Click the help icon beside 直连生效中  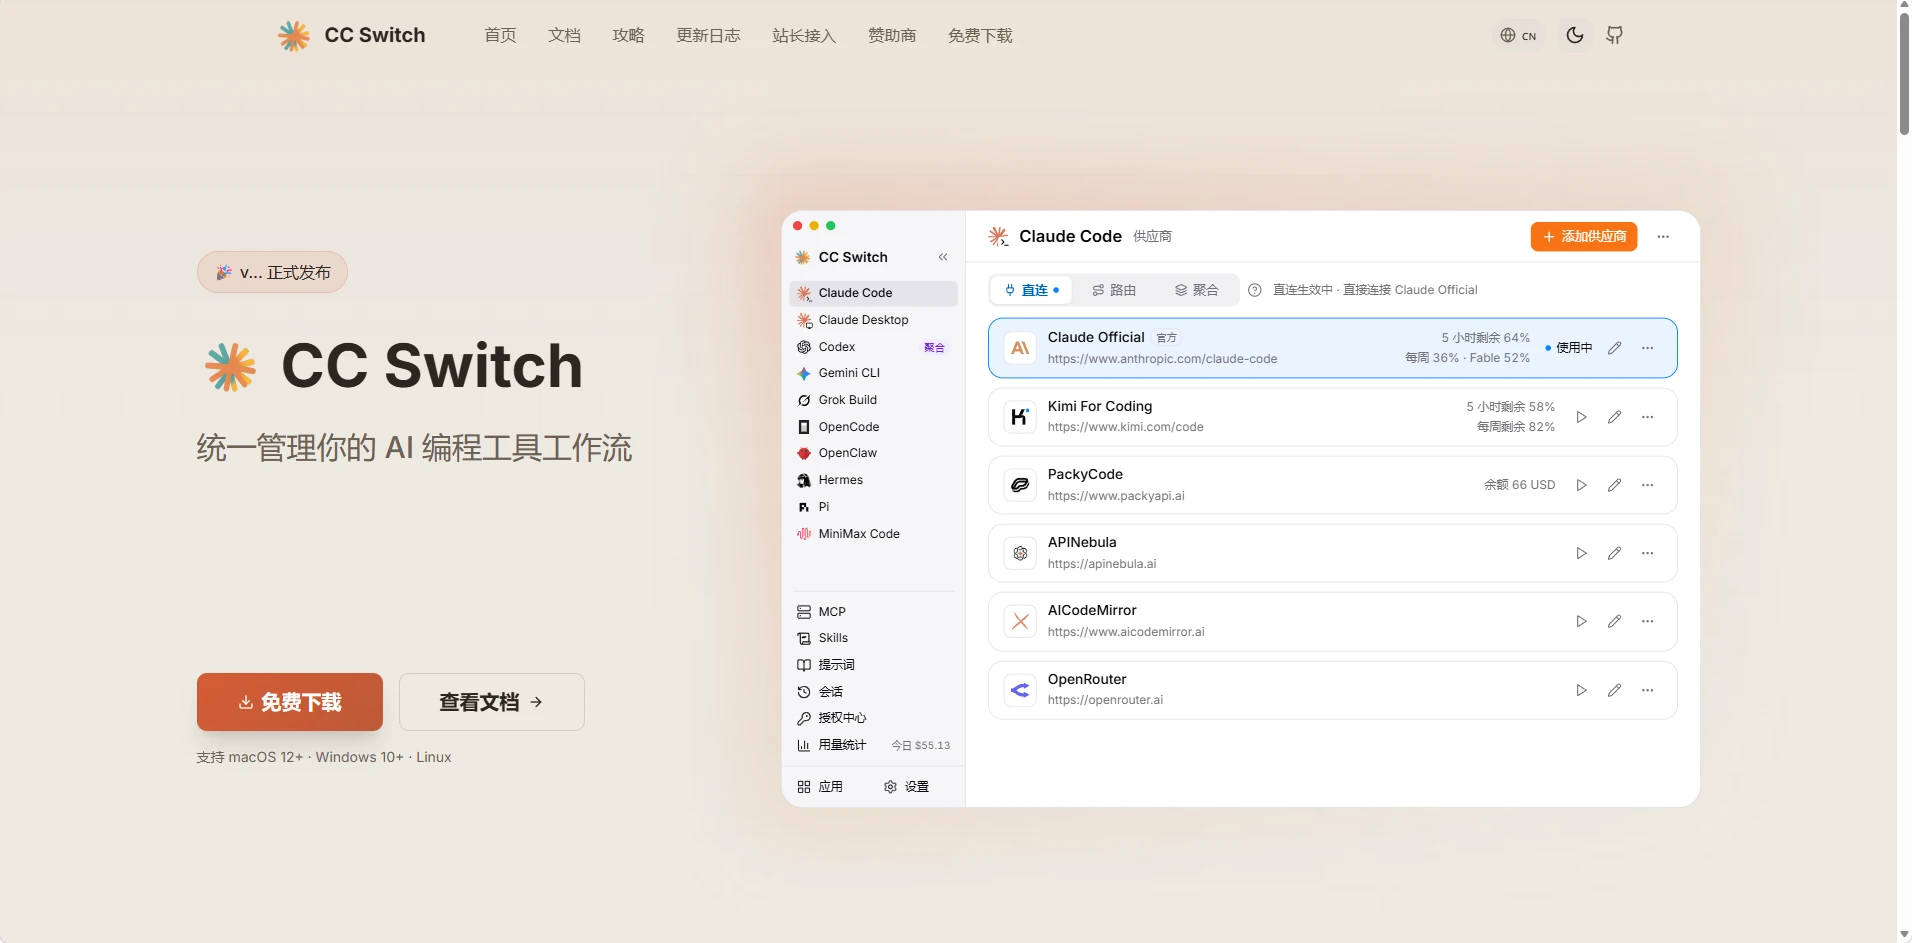(1254, 290)
